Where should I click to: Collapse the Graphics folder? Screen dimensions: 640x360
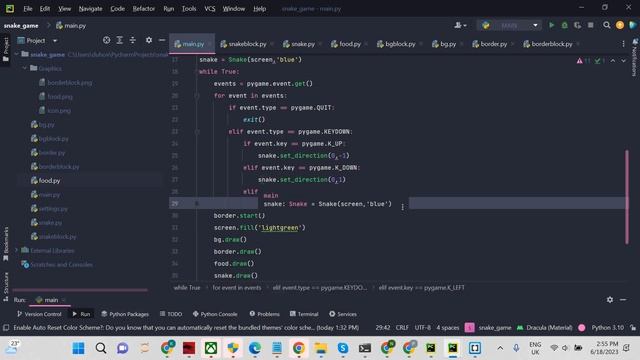(x=25, y=68)
